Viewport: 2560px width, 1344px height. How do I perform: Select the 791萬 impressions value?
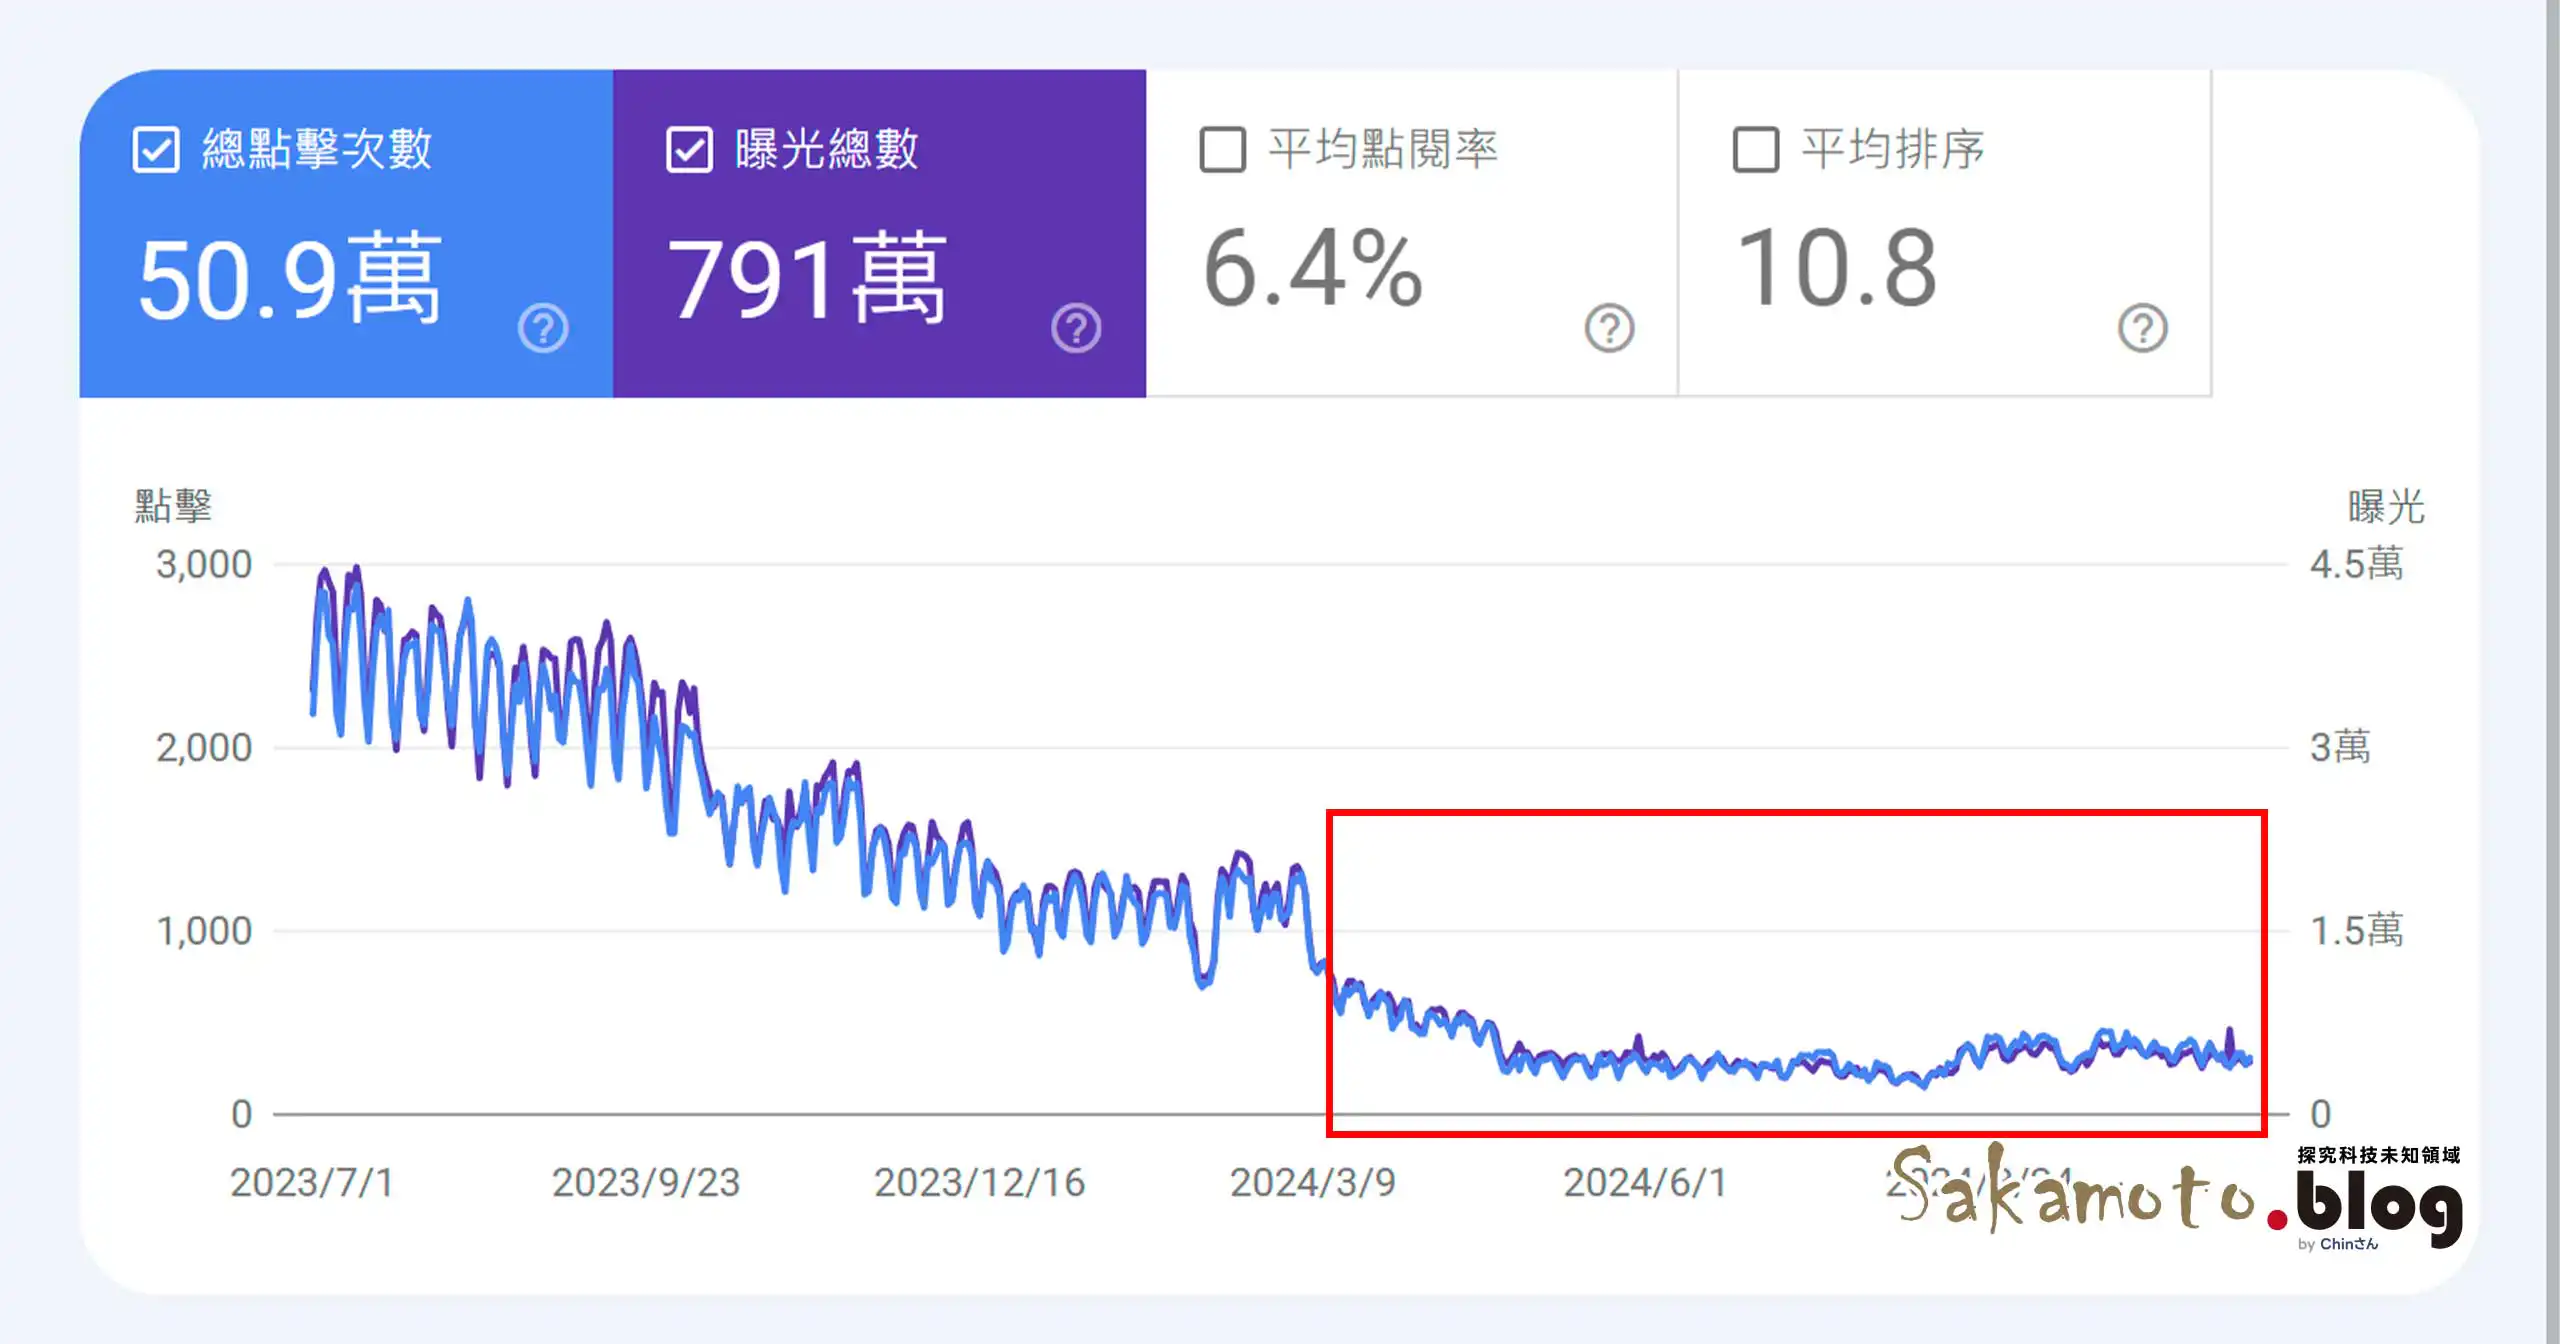coord(806,277)
